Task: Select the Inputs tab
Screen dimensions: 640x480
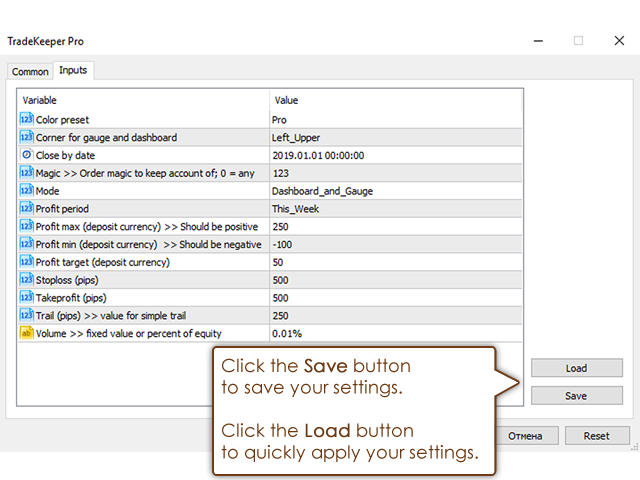Action: point(73,70)
